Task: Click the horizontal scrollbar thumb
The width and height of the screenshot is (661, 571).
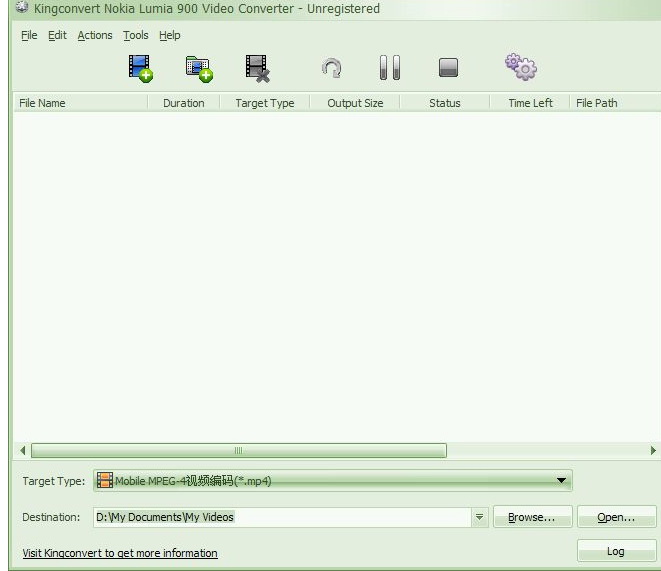Action: 239,450
